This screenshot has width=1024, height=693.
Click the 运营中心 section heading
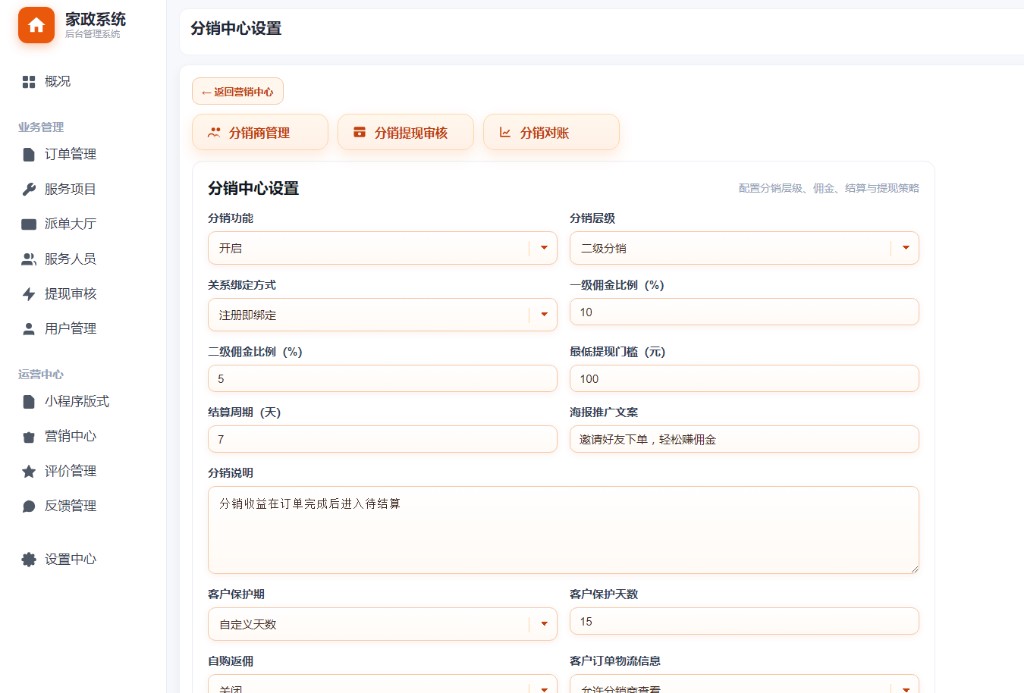(x=40, y=374)
